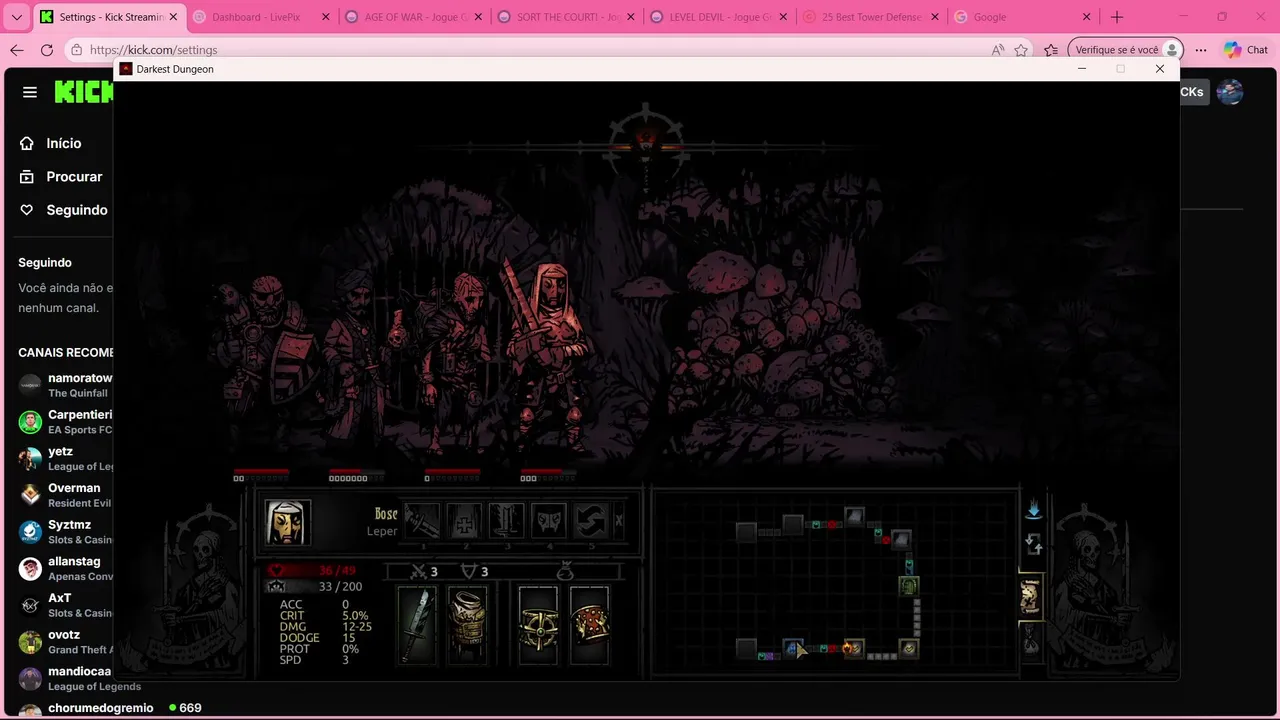Viewport: 1280px width, 720px height.
Task: Switch to the Google browser tab
Action: (x=1023, y=17)
